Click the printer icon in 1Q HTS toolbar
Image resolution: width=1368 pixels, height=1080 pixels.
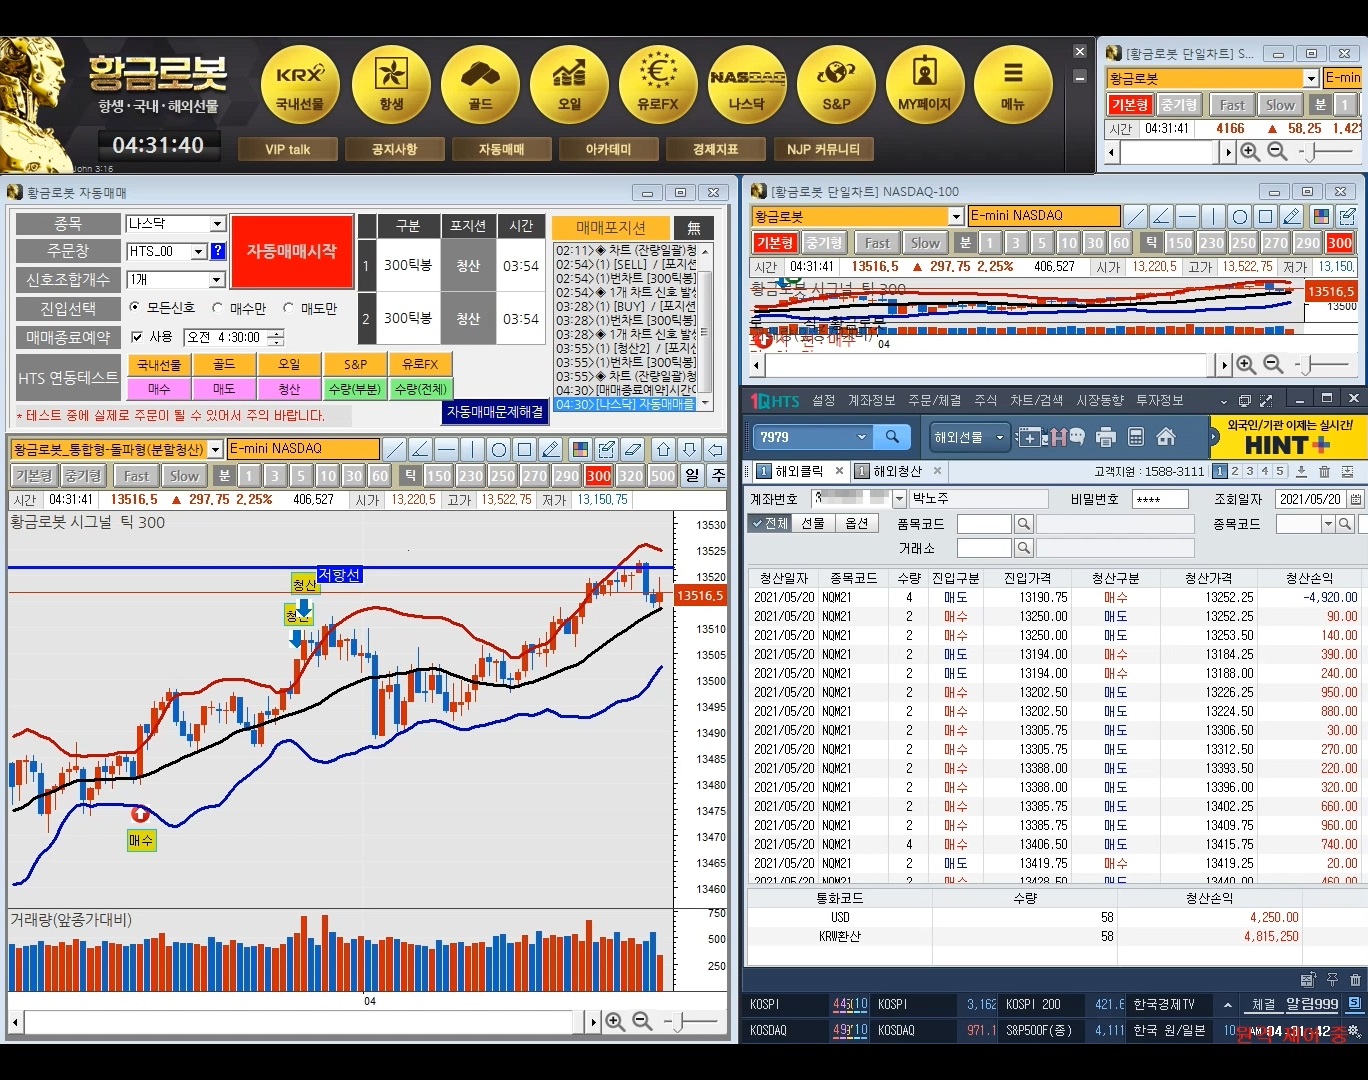click(x=1105, y=437)
